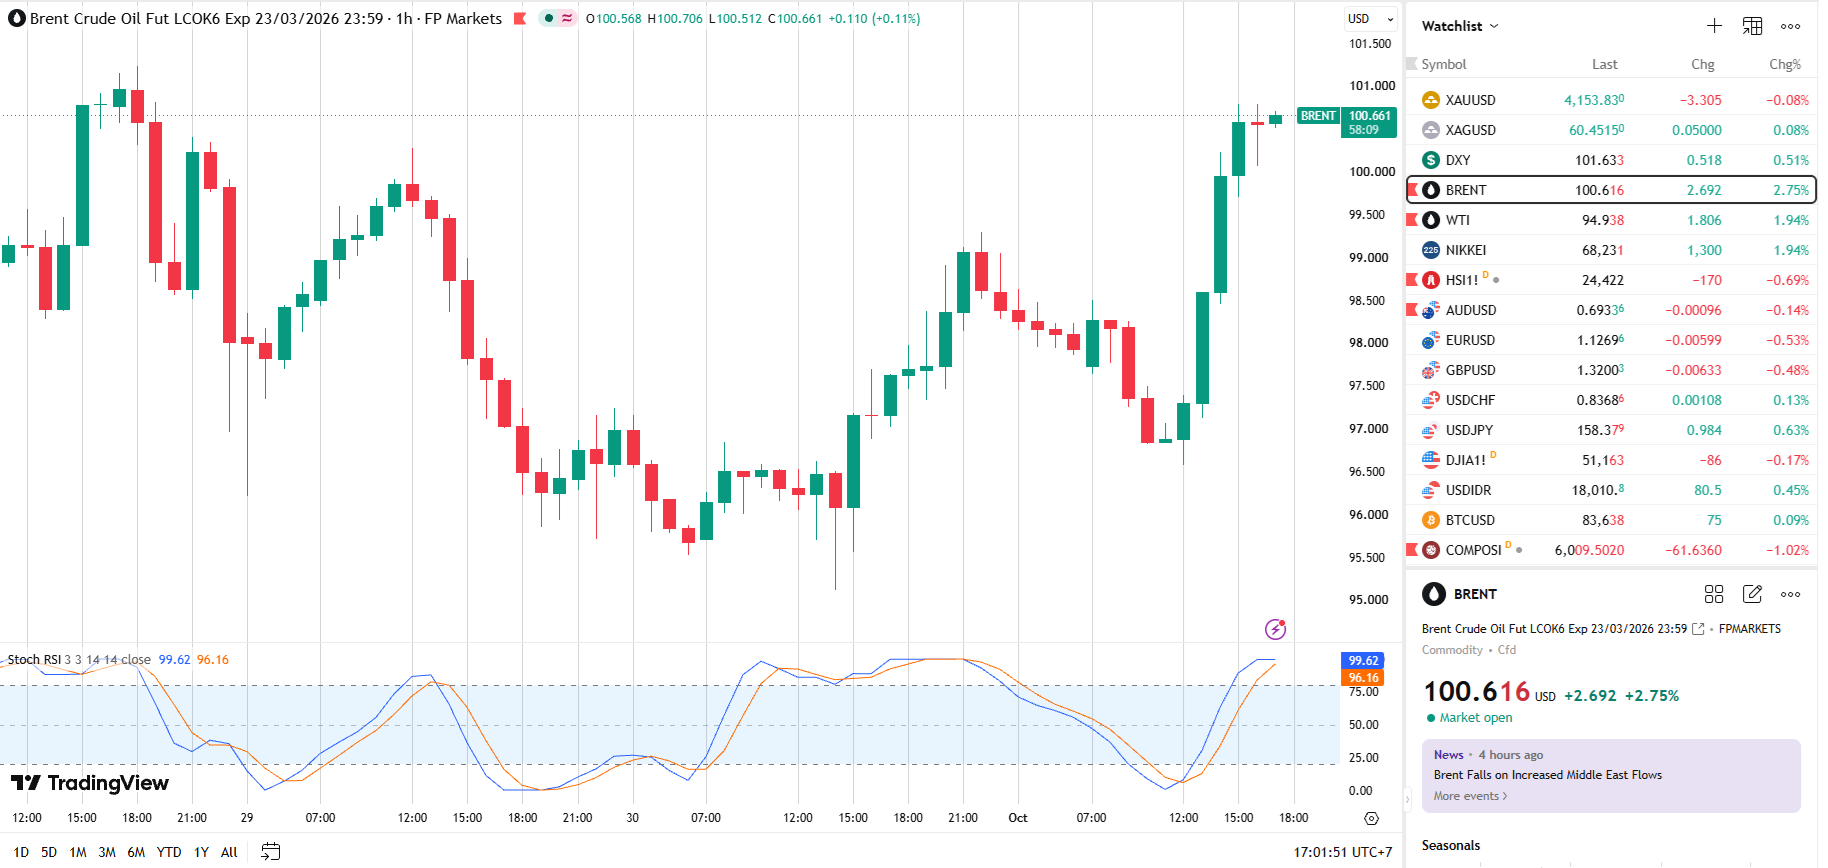Click the TradingView logo on chart
Image resolution: width=1828 pixels, height=868 pixels.
point(90,783)
